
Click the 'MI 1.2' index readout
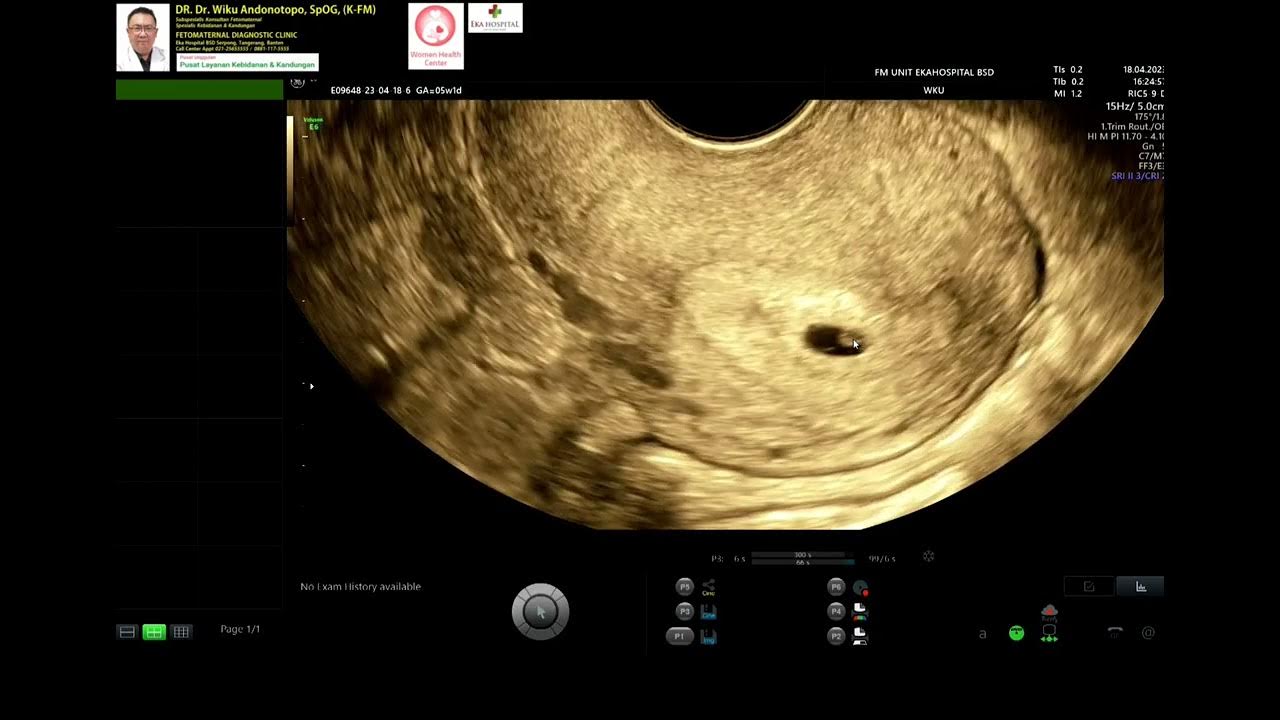point(1068,94)
